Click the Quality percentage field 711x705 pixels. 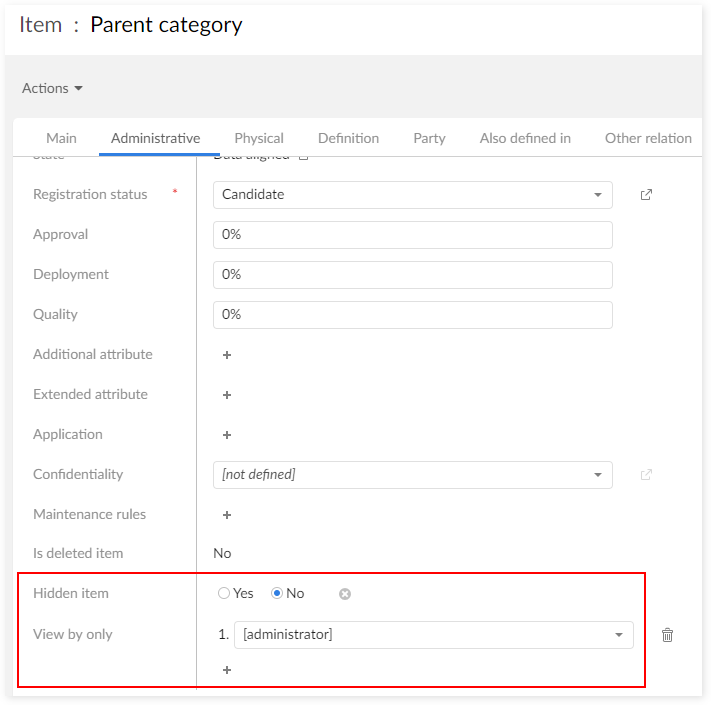point(412,315)
